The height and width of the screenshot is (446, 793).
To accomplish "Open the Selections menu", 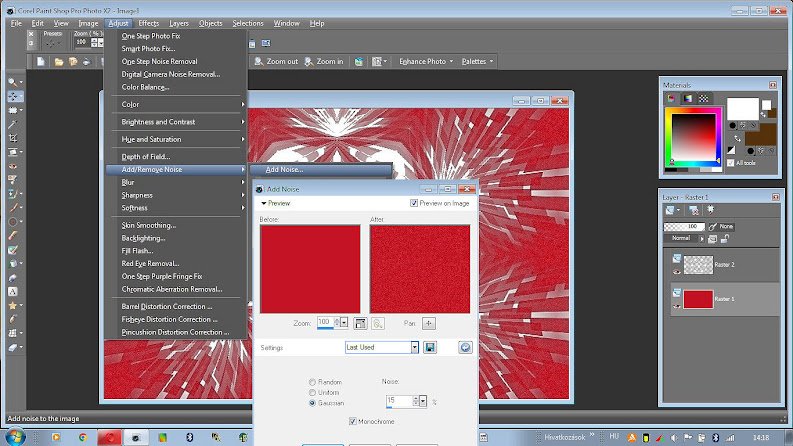I will [x=248, y=23].
